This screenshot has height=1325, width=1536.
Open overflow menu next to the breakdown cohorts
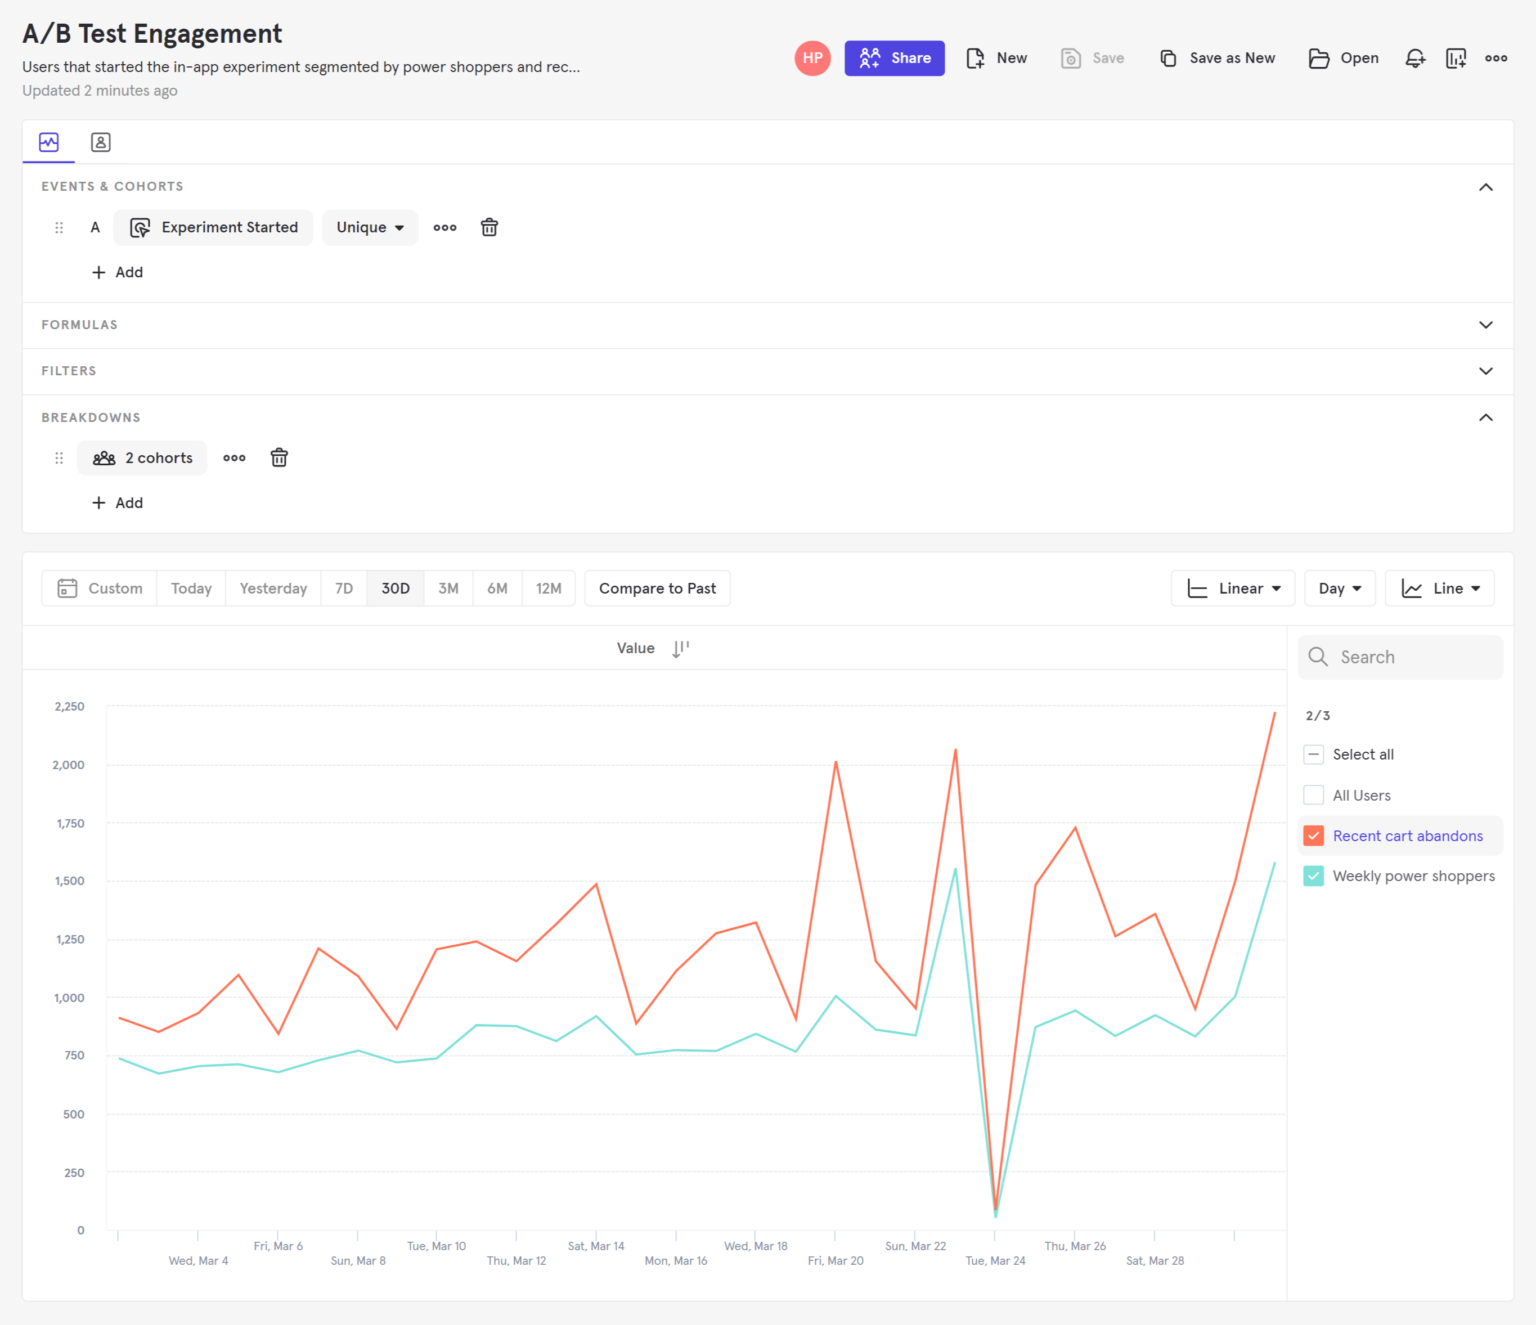coord(234,457)
